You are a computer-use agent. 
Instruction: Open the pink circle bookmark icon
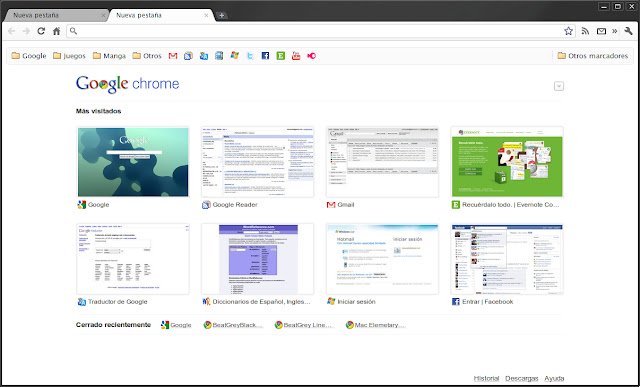(311, 56)
